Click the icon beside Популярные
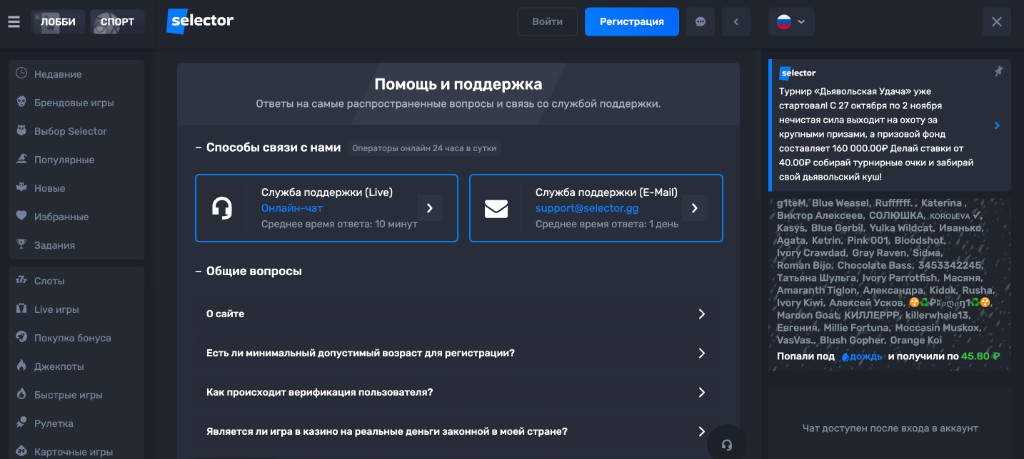Screen dimensions: 1024x459 point(21,159)
